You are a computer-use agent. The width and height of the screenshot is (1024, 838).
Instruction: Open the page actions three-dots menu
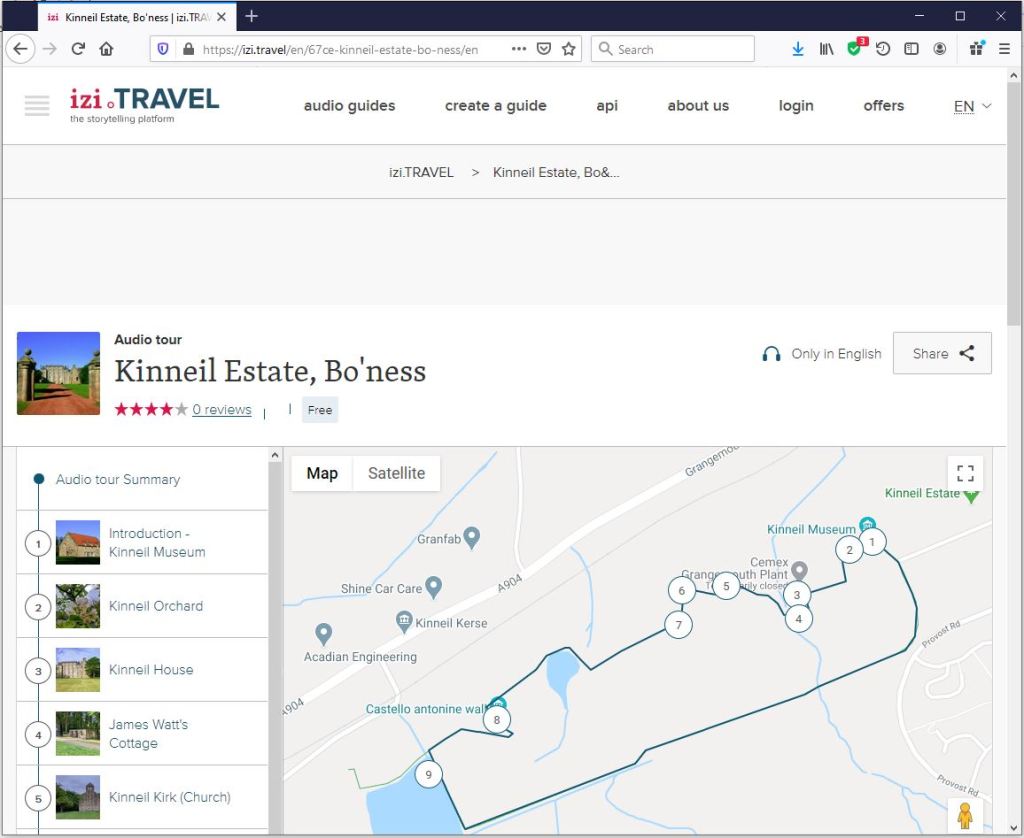[x=518, y=49]
